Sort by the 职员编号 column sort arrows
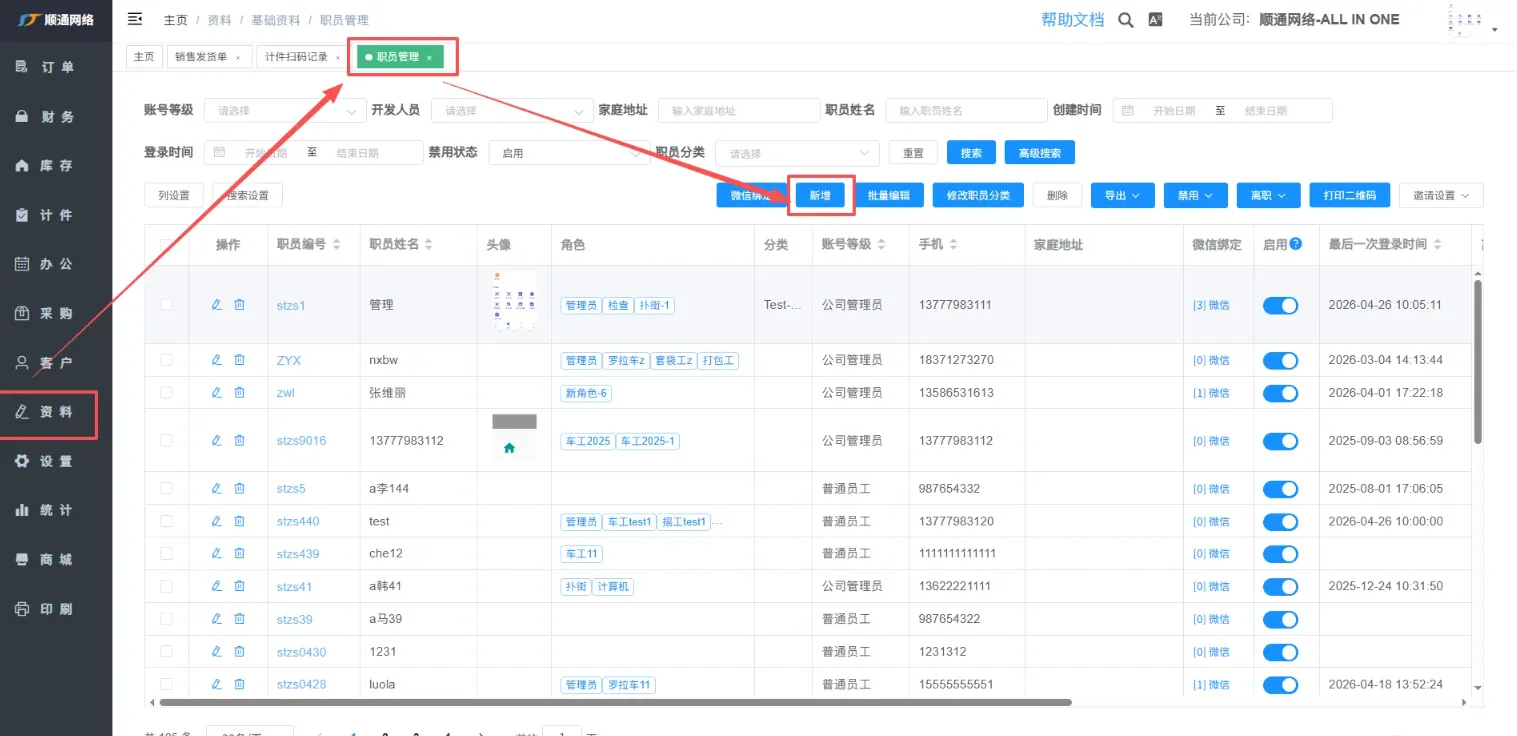1517x736 pixels. pos(336,245)
